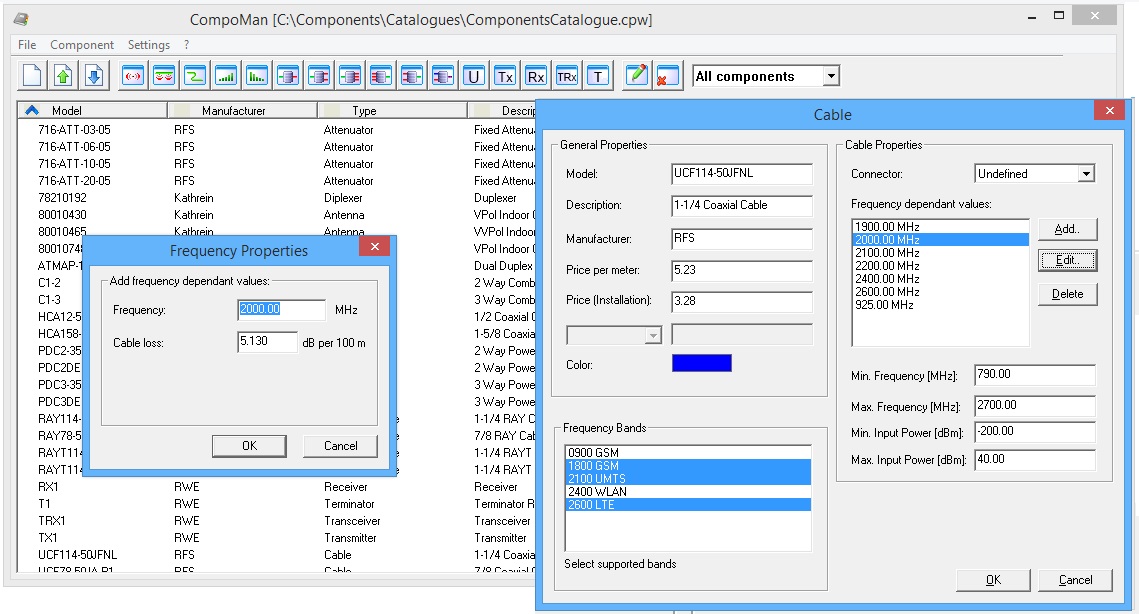
Task: Click the U component toolbar icon
Action: 474,76
